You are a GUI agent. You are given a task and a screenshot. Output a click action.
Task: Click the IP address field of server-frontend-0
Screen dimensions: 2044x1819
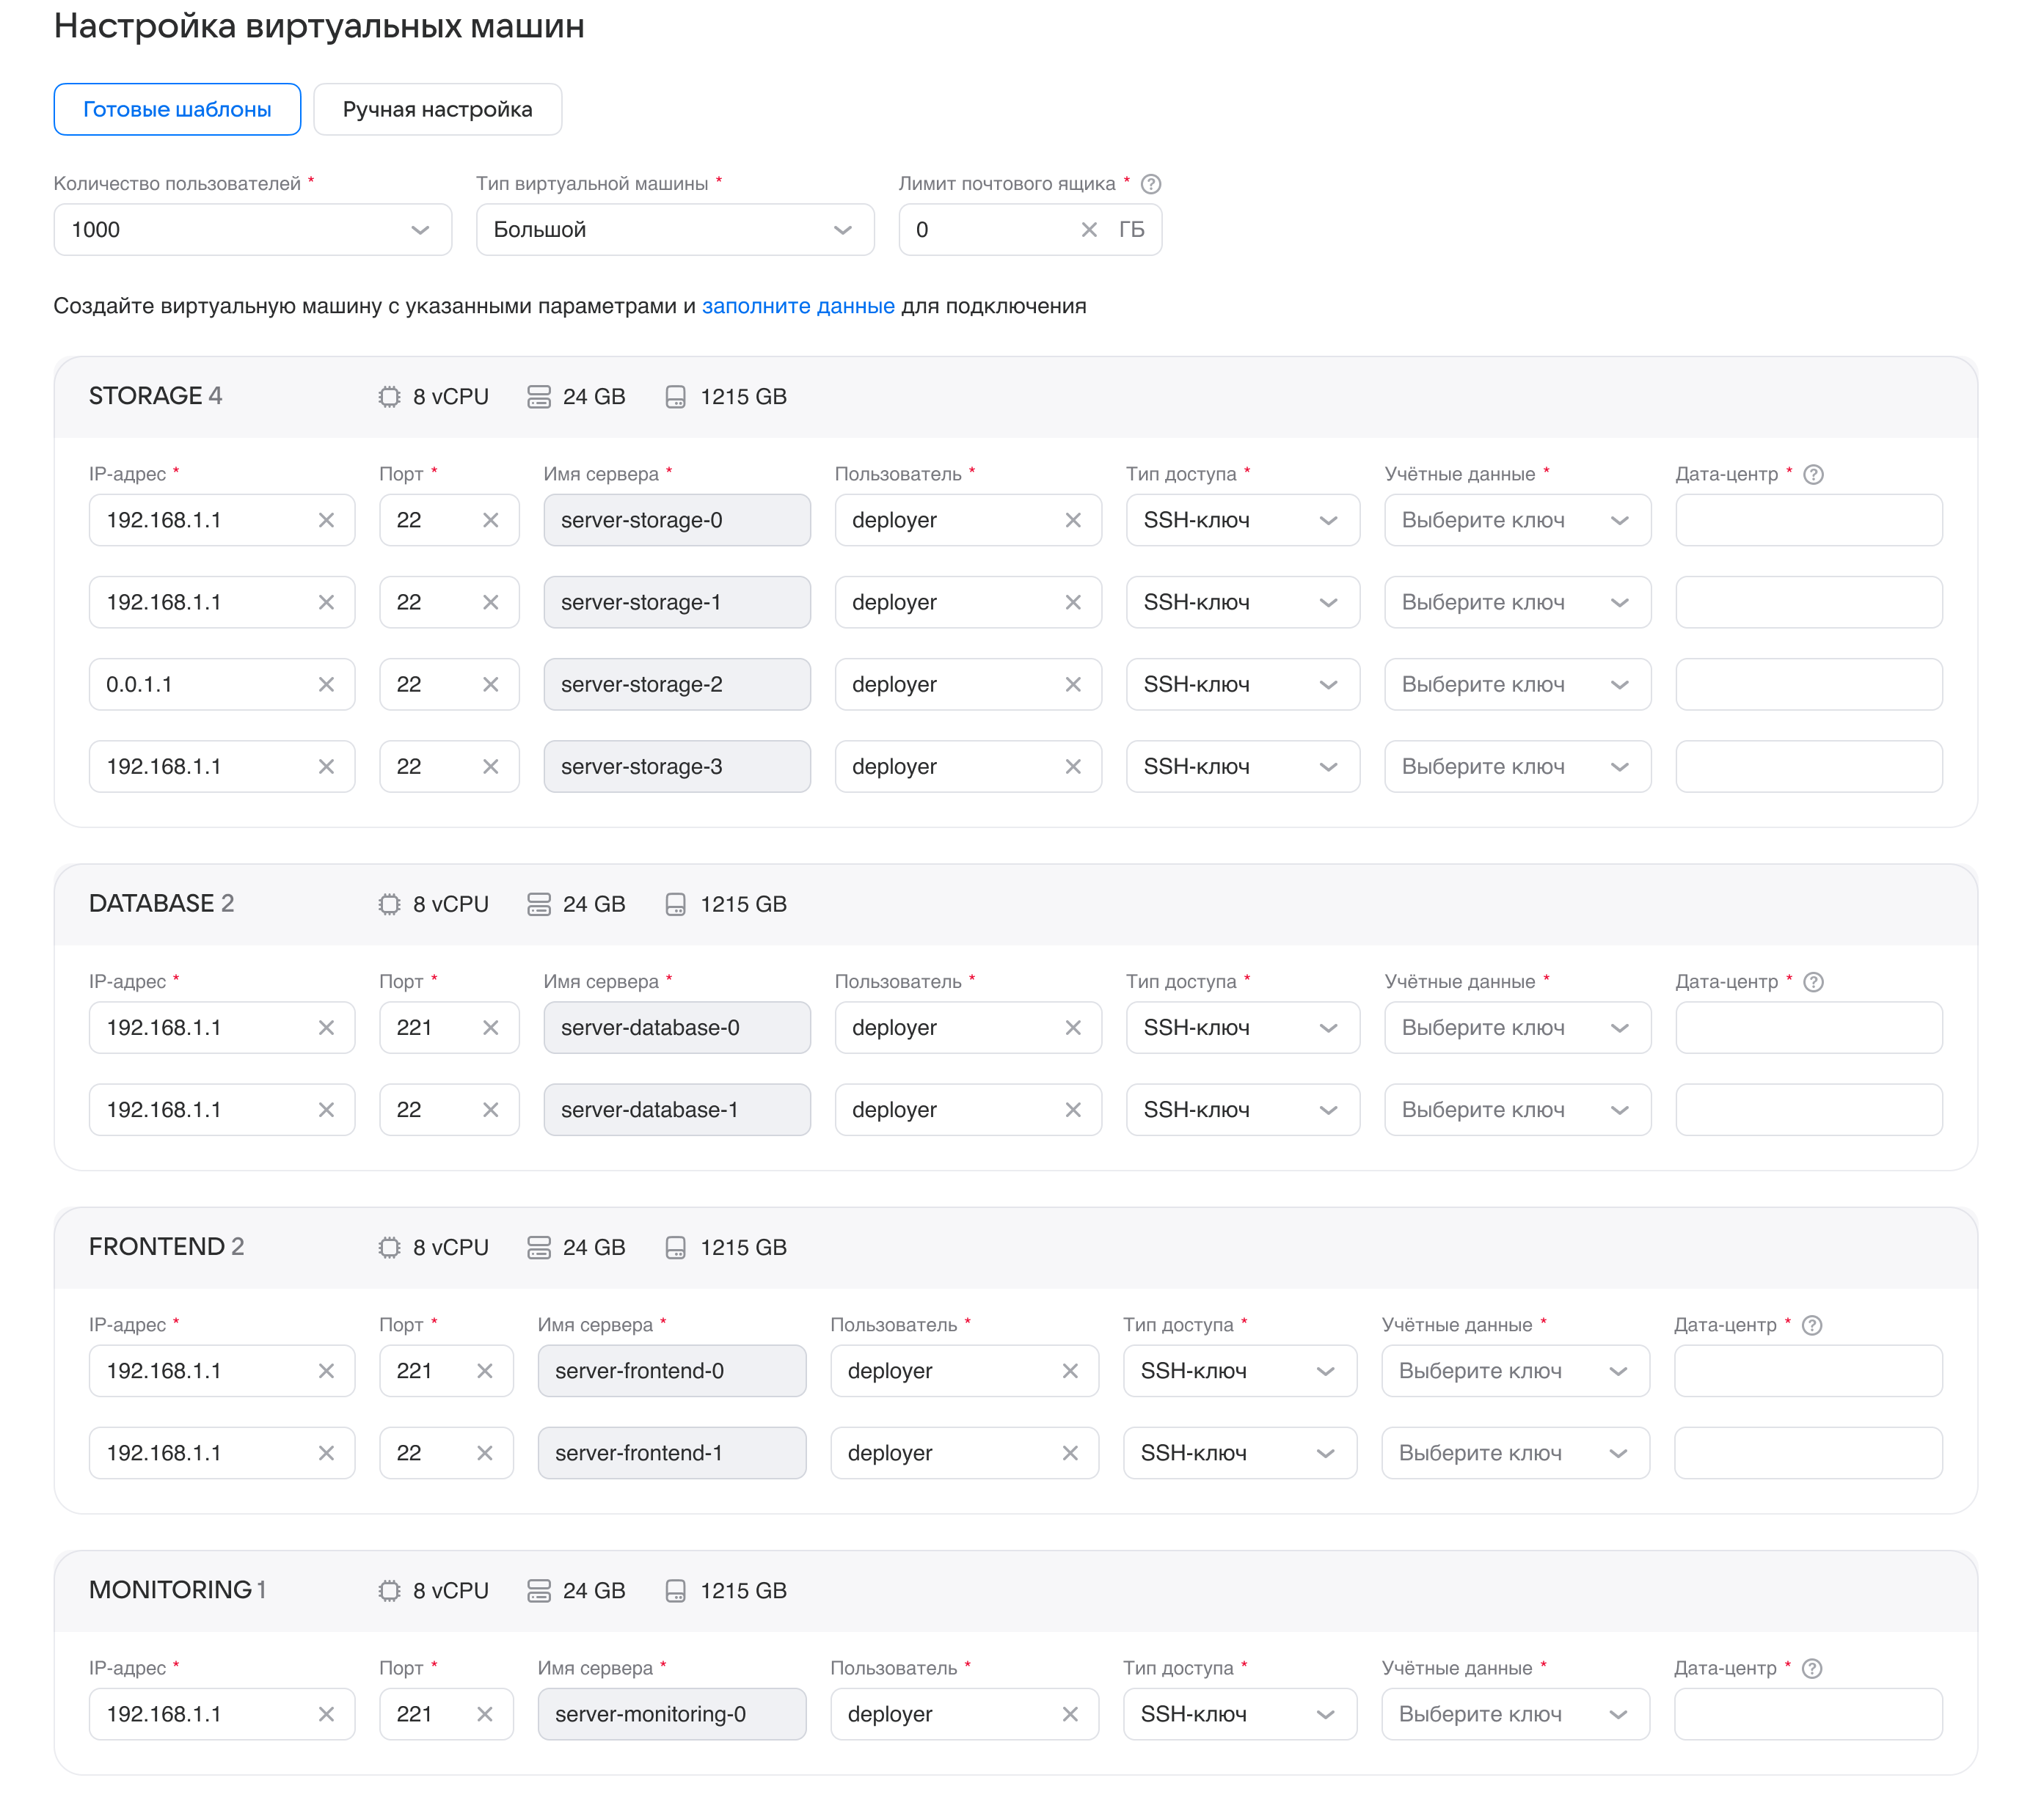(222, 1371)
